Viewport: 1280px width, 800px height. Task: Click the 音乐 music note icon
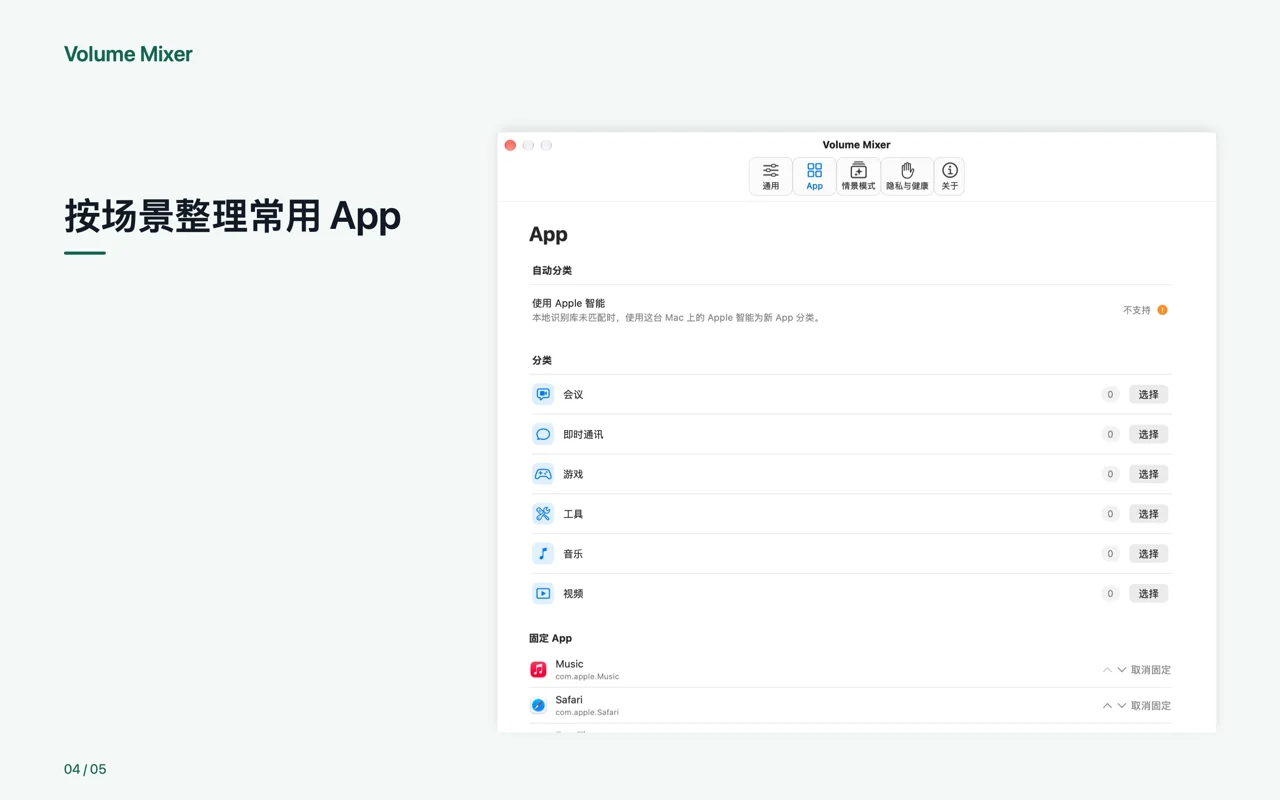coord(543,554)
